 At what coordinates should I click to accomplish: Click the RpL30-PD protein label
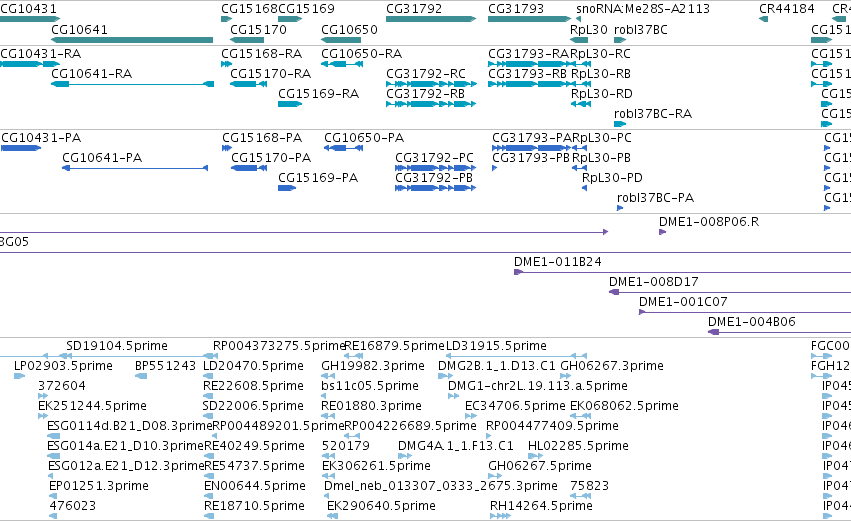(612, 177)
